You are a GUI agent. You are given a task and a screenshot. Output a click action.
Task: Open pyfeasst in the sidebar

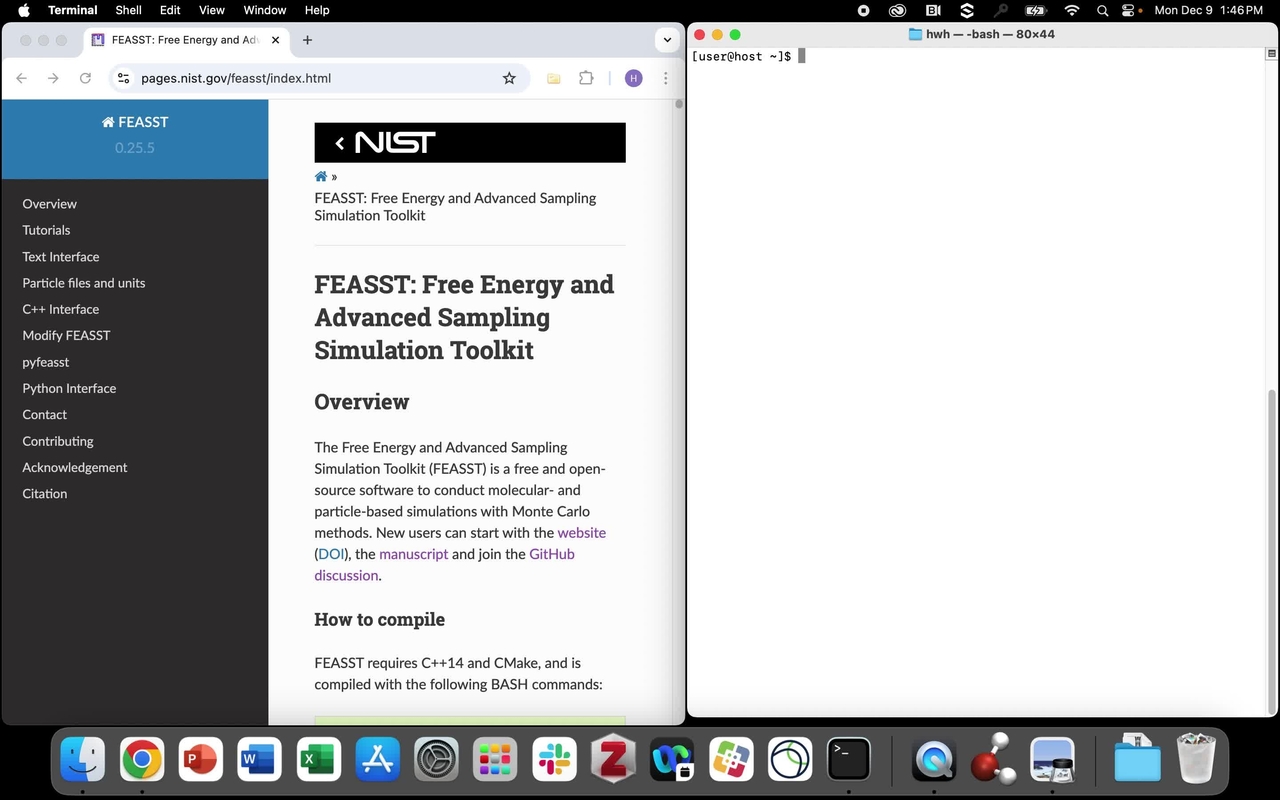46,362
